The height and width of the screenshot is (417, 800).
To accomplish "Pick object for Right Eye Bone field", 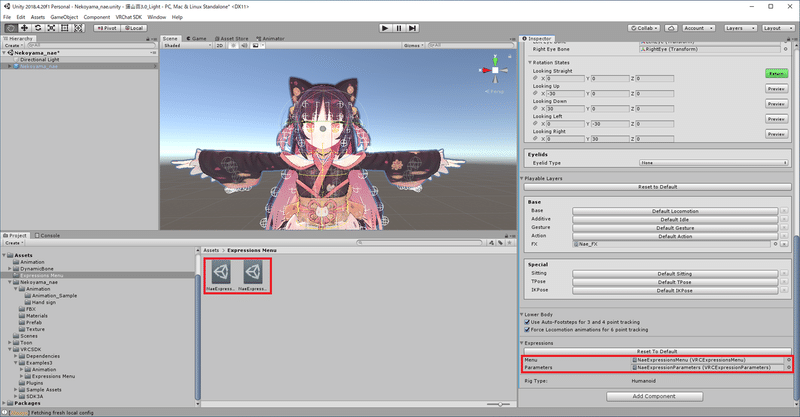I will pyautogui.click(x=785, y=50).
